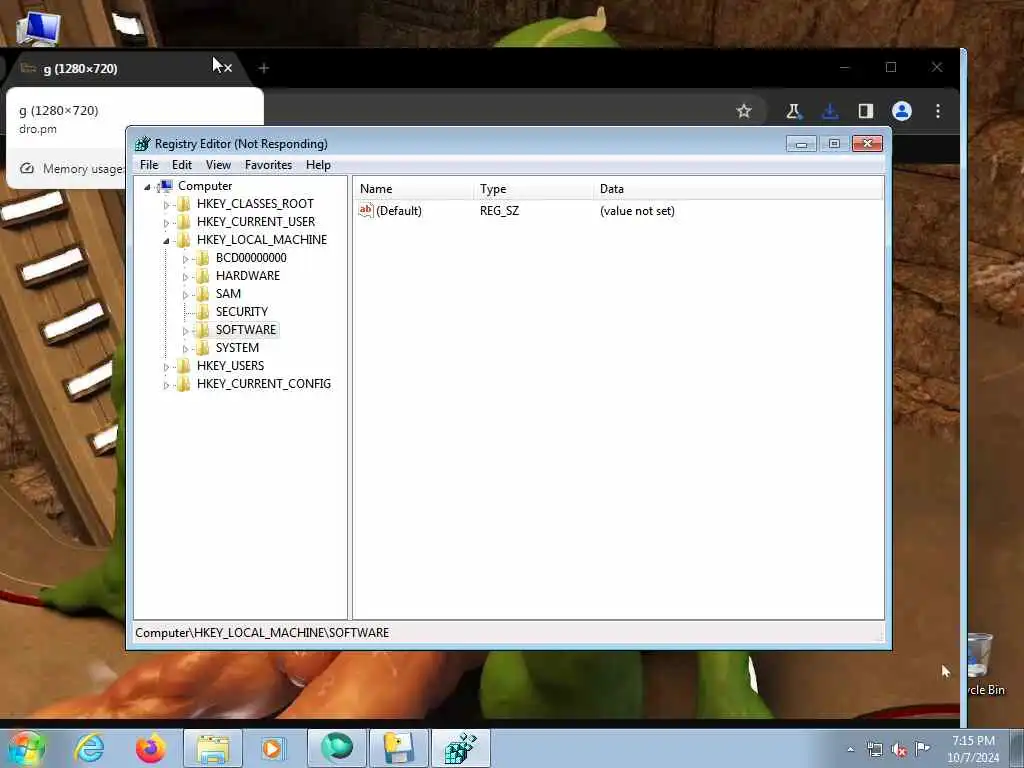Open Windows Media Player from taskbar
The image size is (1024, 768).
click(x=273, y=748)
